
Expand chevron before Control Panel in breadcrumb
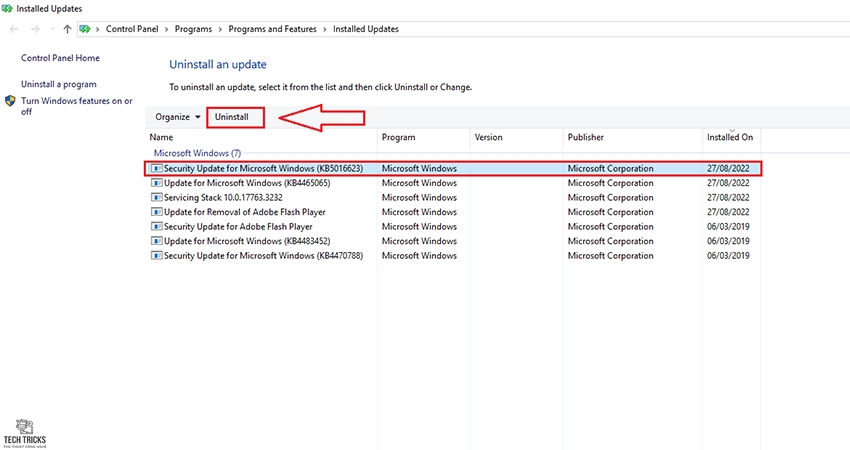coord(98,29)
